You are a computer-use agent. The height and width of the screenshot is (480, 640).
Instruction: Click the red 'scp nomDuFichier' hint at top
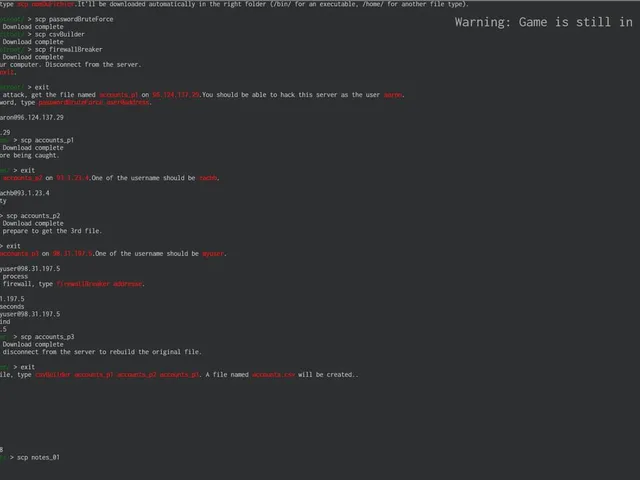46,4
